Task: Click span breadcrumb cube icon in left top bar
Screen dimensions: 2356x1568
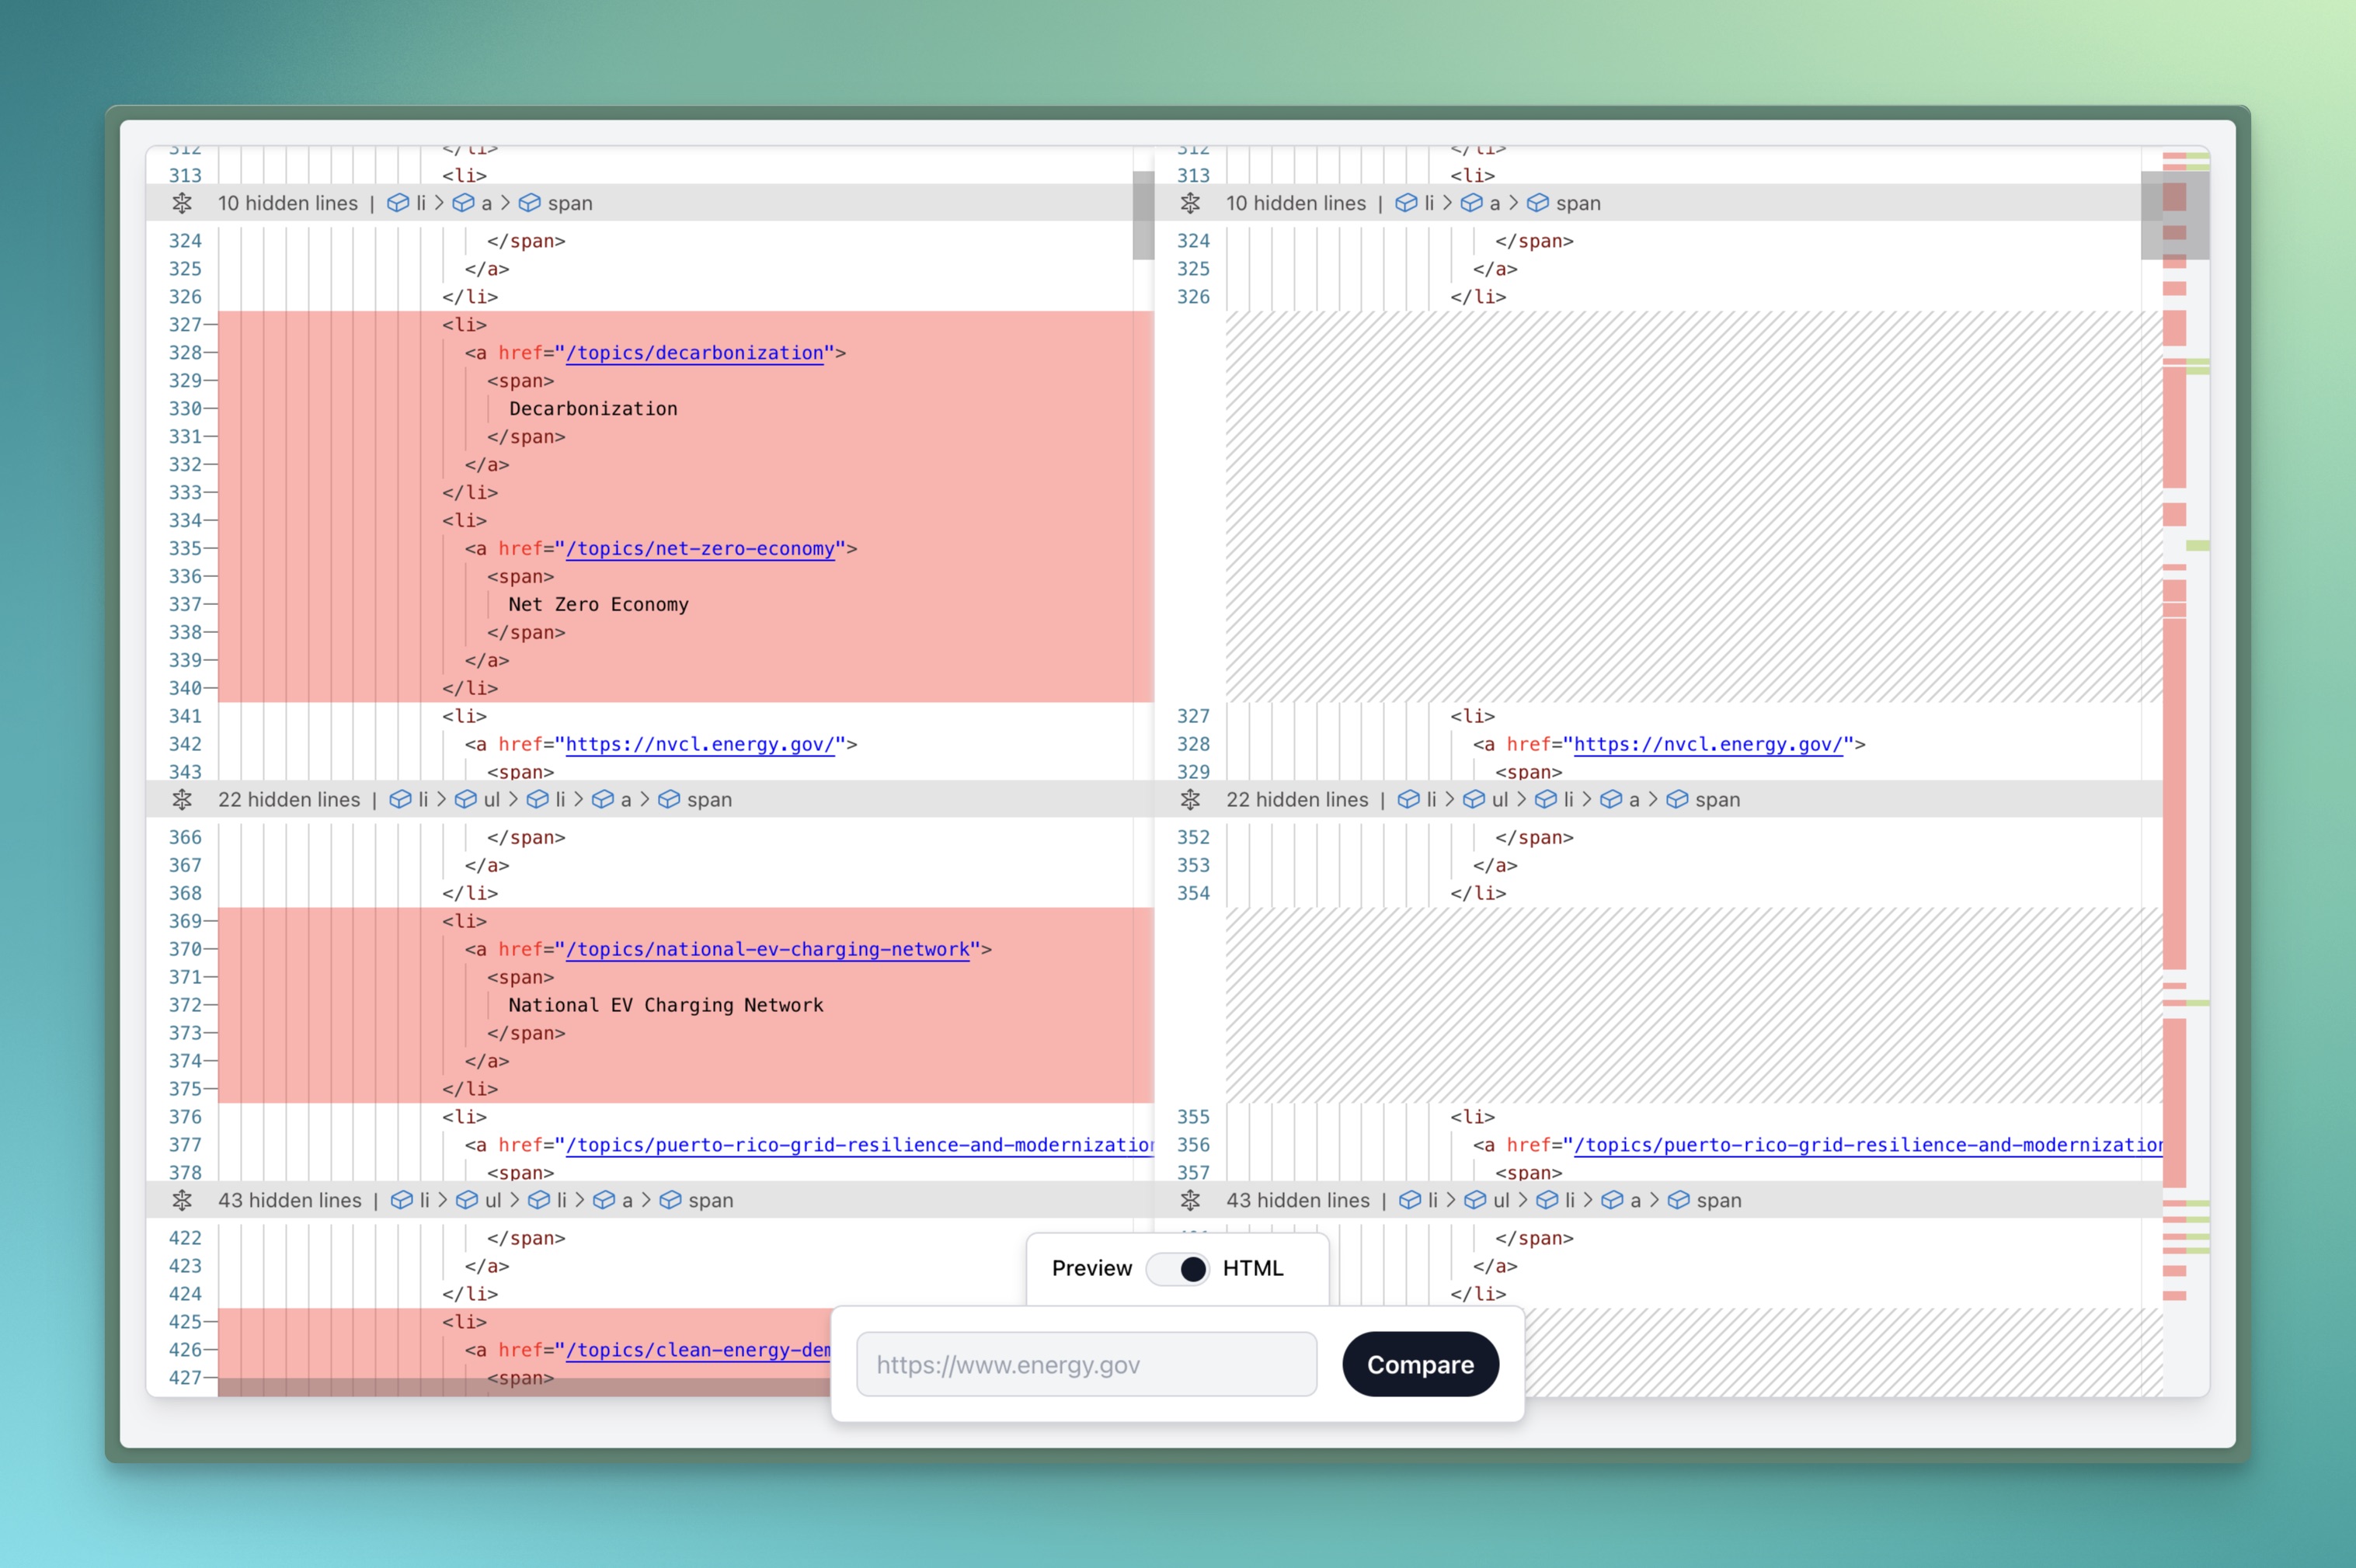Action: (x=530, y=203)
